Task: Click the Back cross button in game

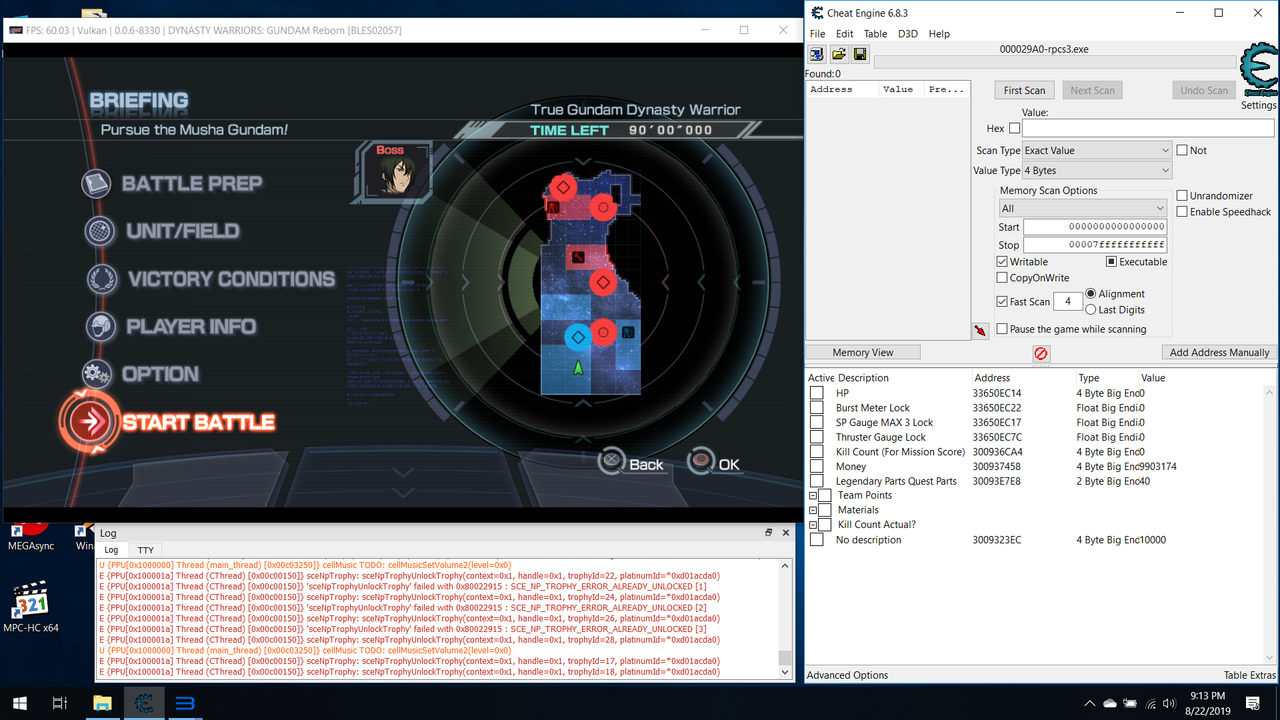Action: [612, 462]
